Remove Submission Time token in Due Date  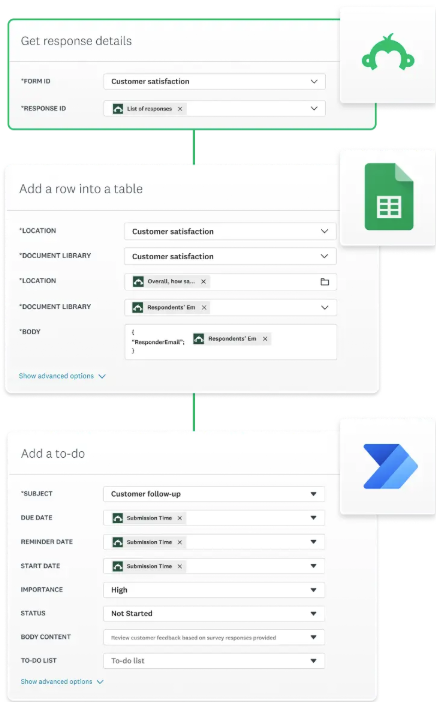[180, 518]
